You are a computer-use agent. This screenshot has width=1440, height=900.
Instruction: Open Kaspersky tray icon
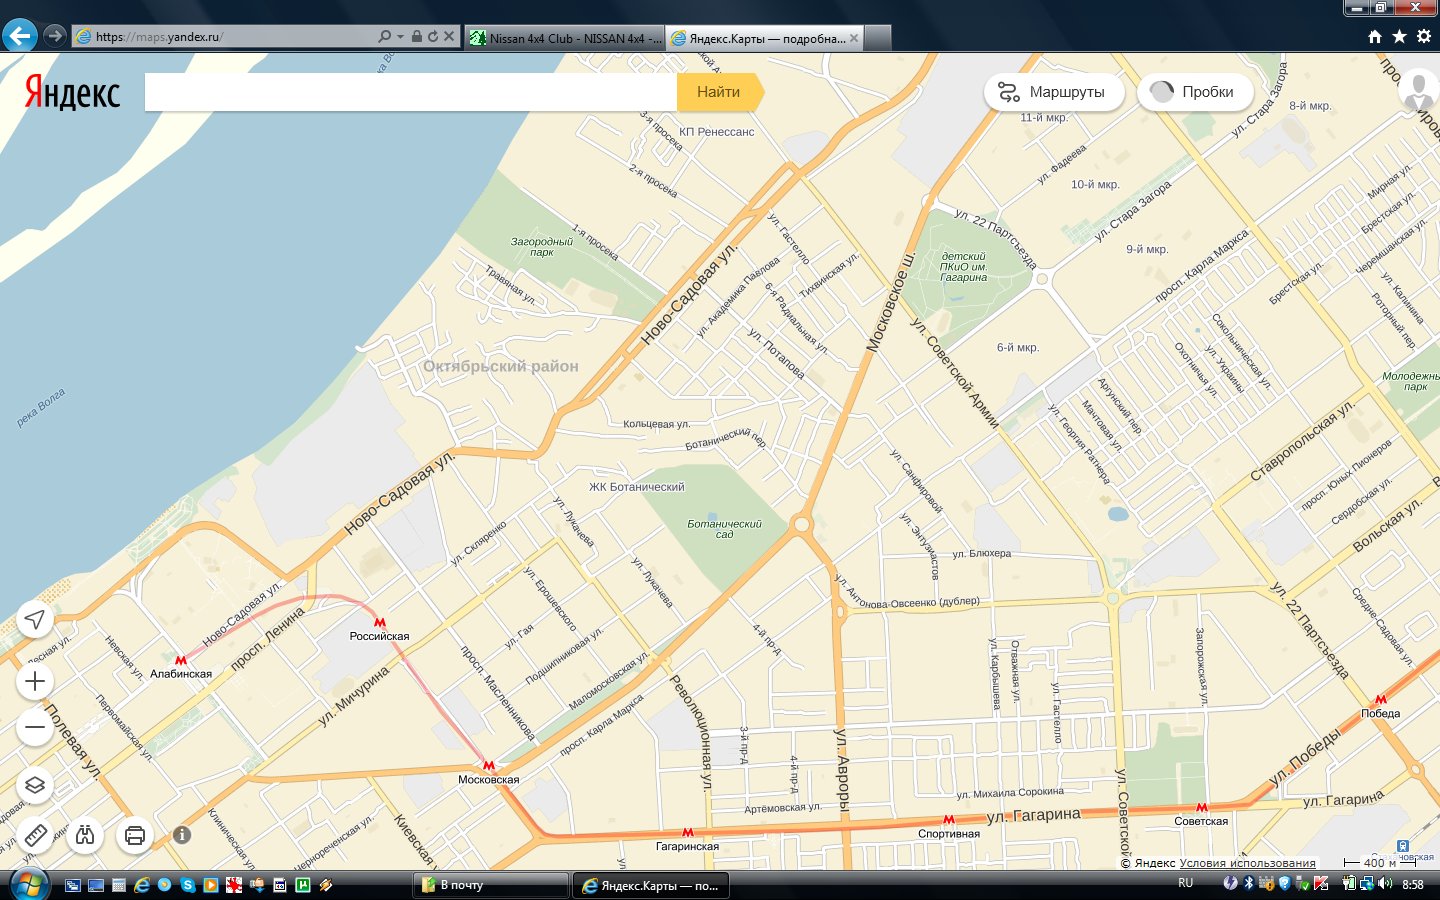(1321, 883)
